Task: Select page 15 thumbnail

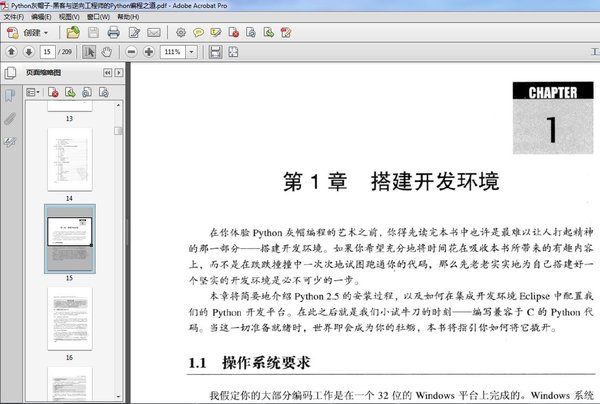Action: pyautogui.click(x=70, y=239)
